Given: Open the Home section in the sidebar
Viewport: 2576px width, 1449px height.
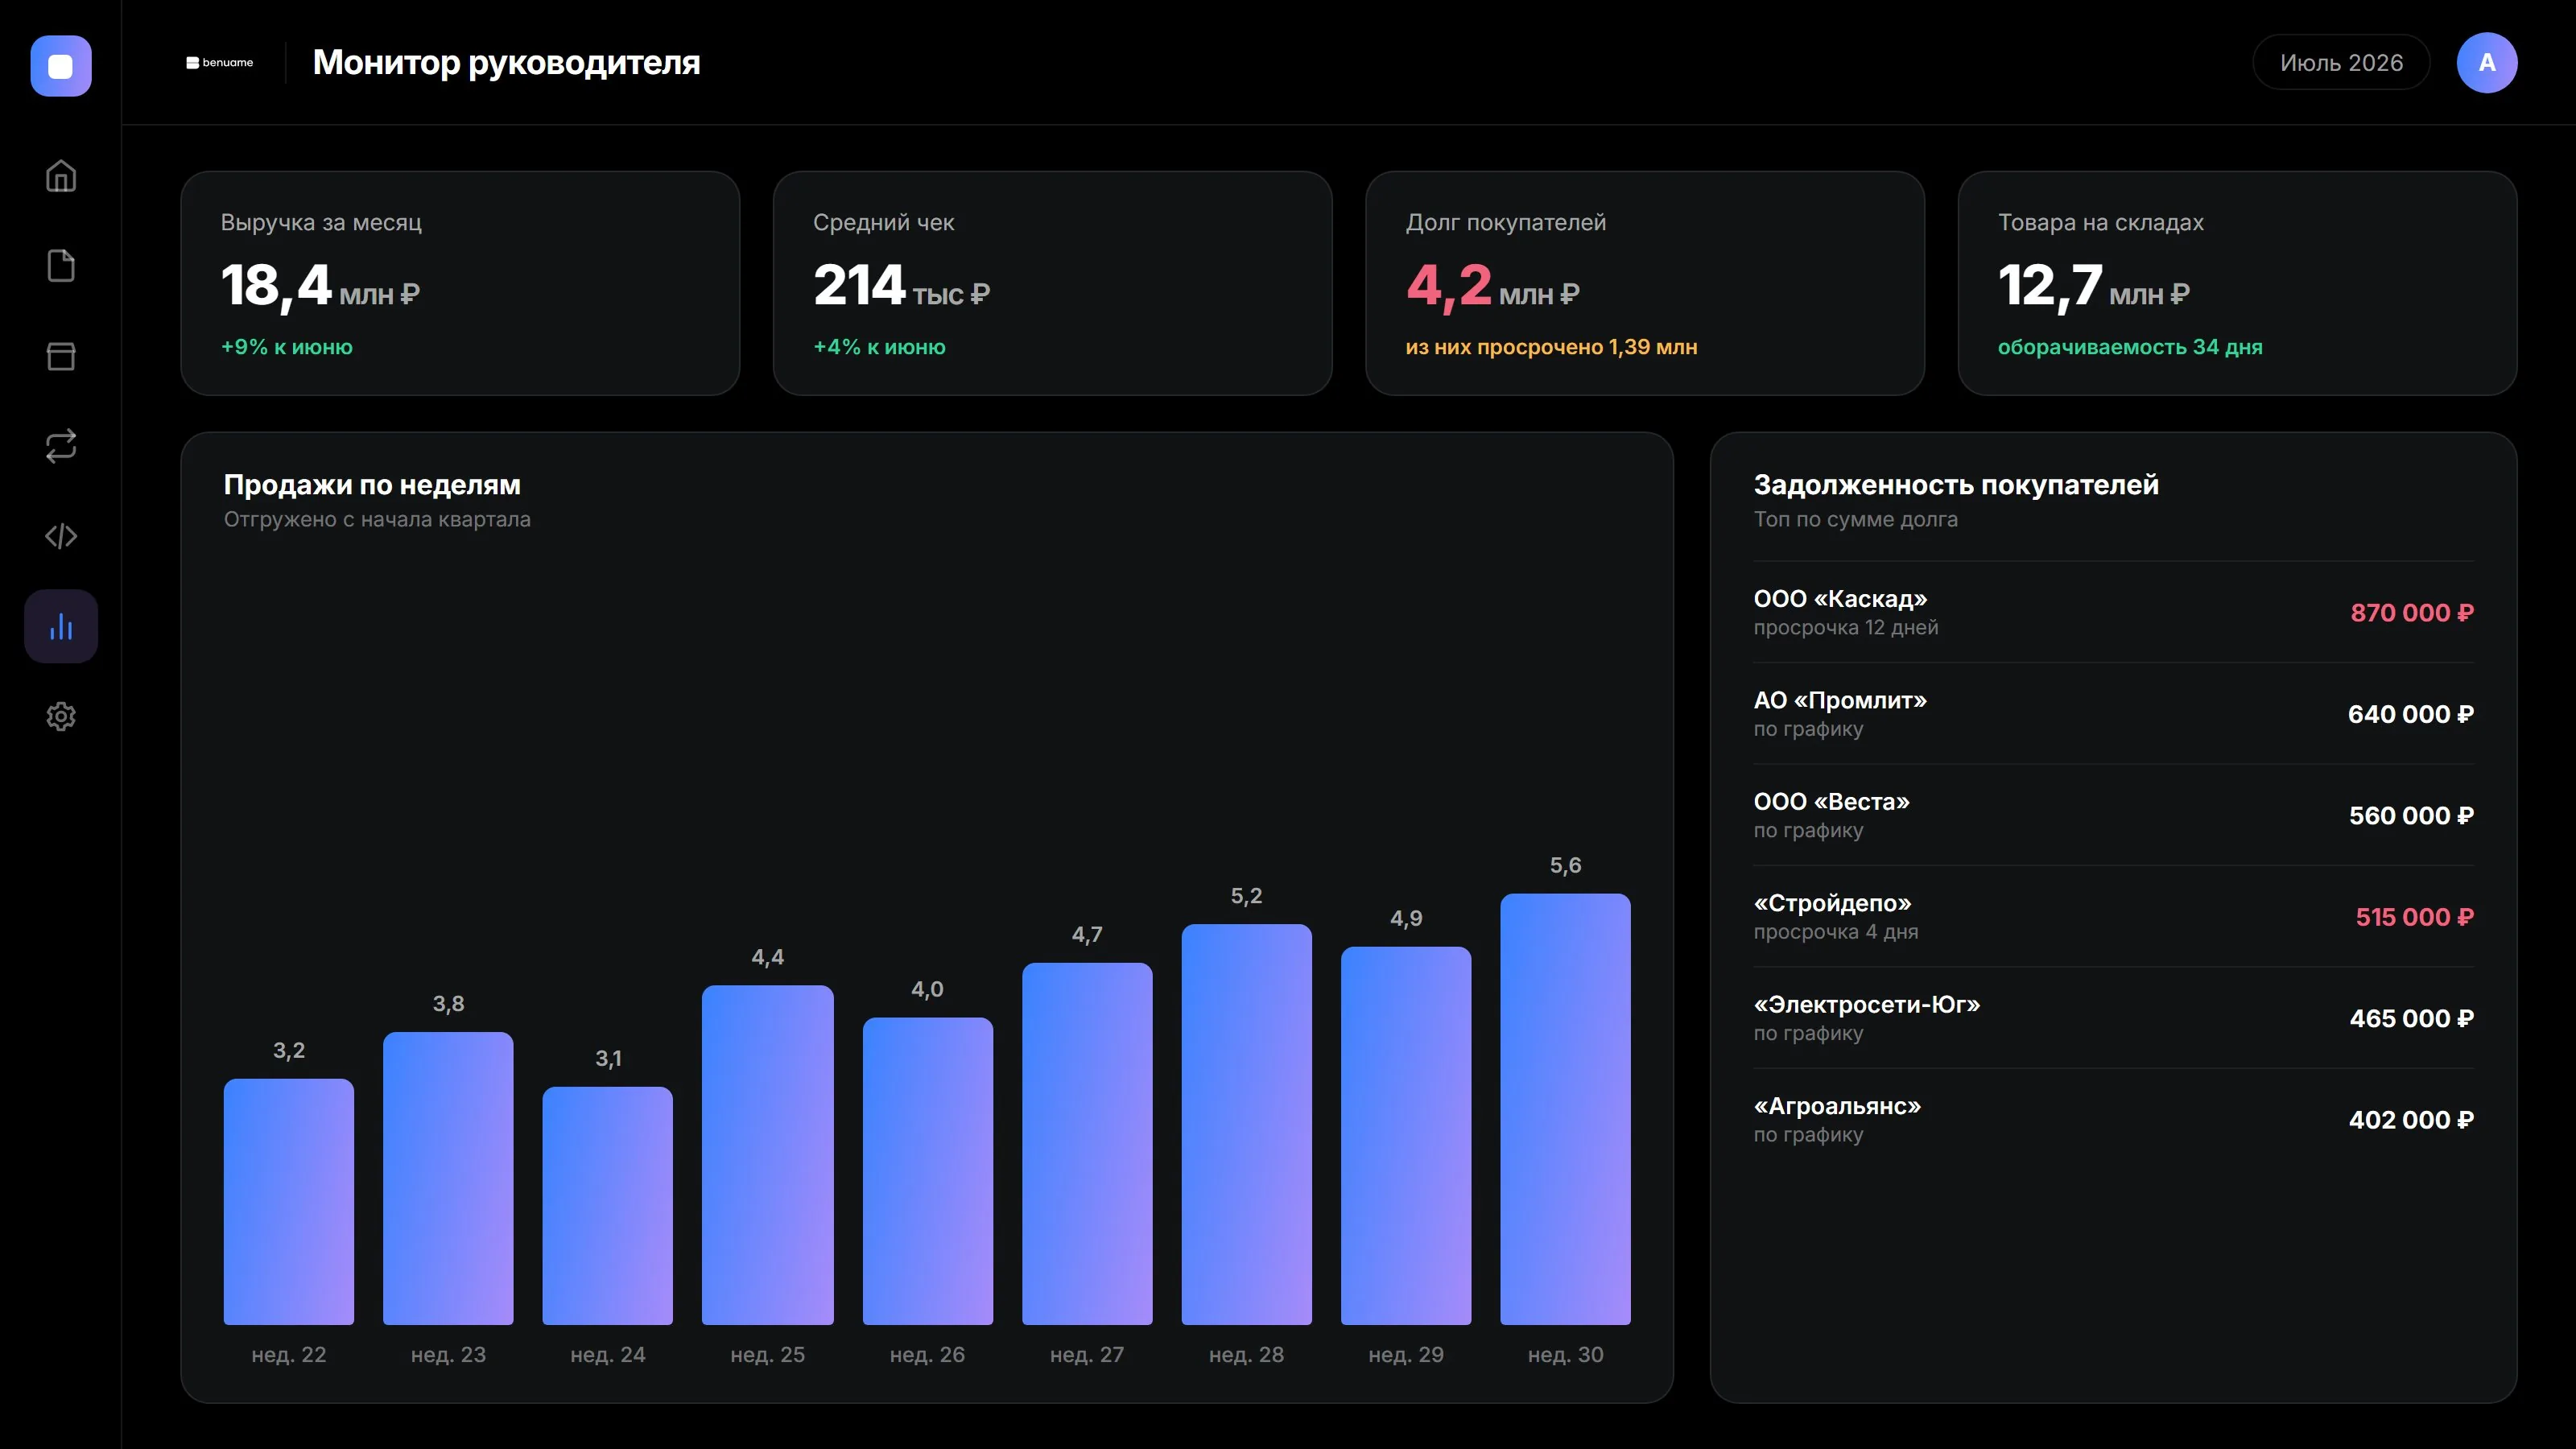Looking at the screenshot, I should tap(61, 176).
